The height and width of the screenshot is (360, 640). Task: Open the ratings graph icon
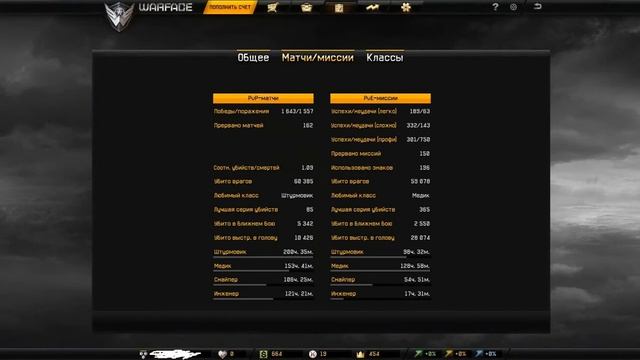coord(372,7)
